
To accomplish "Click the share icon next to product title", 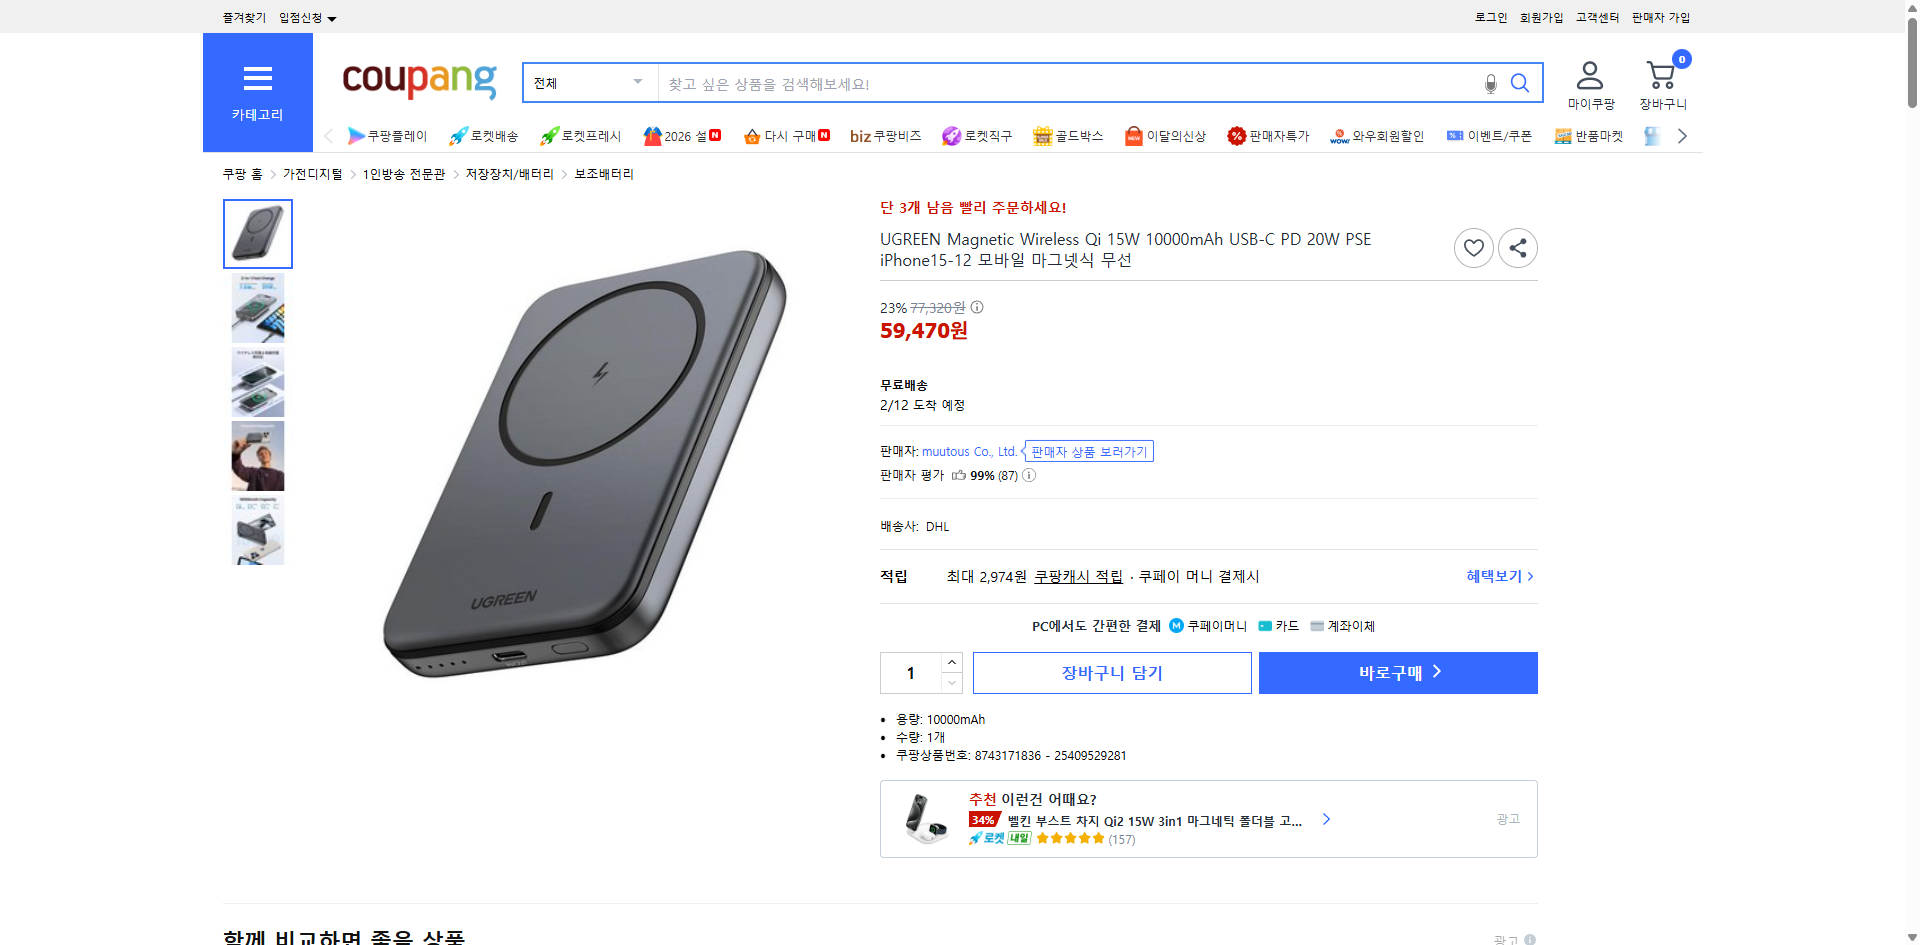I will click(1517, 247).
